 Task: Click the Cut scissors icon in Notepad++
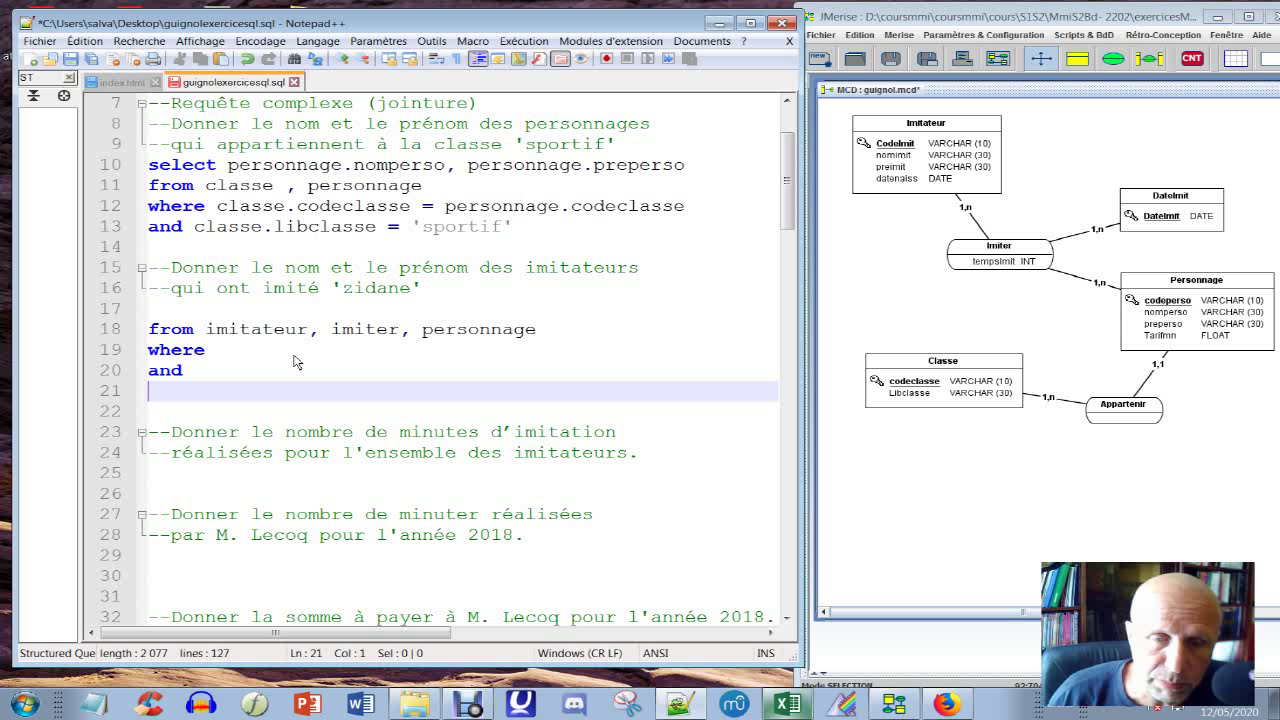[179, 59]
